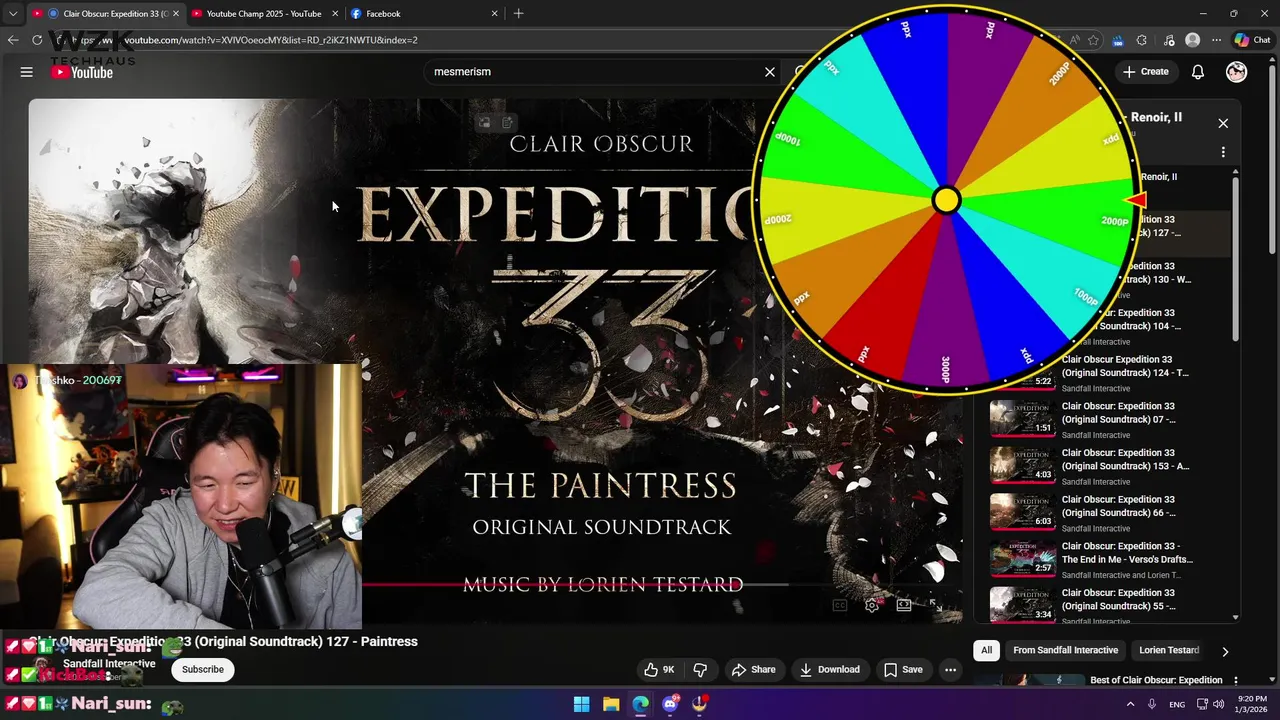Viewport: 1280px width, 720px height.
Task: Open Edge settings and more menu
Action: click(1216, 40)
